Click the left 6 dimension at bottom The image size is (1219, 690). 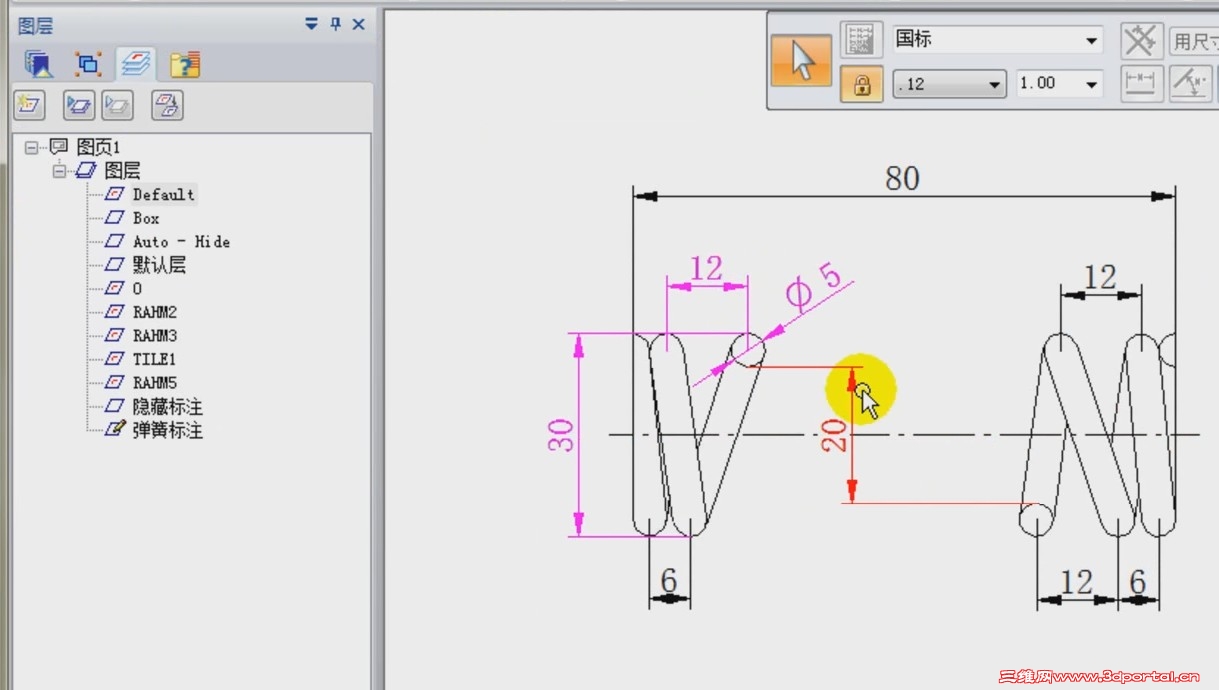click(x=669, y=580)
